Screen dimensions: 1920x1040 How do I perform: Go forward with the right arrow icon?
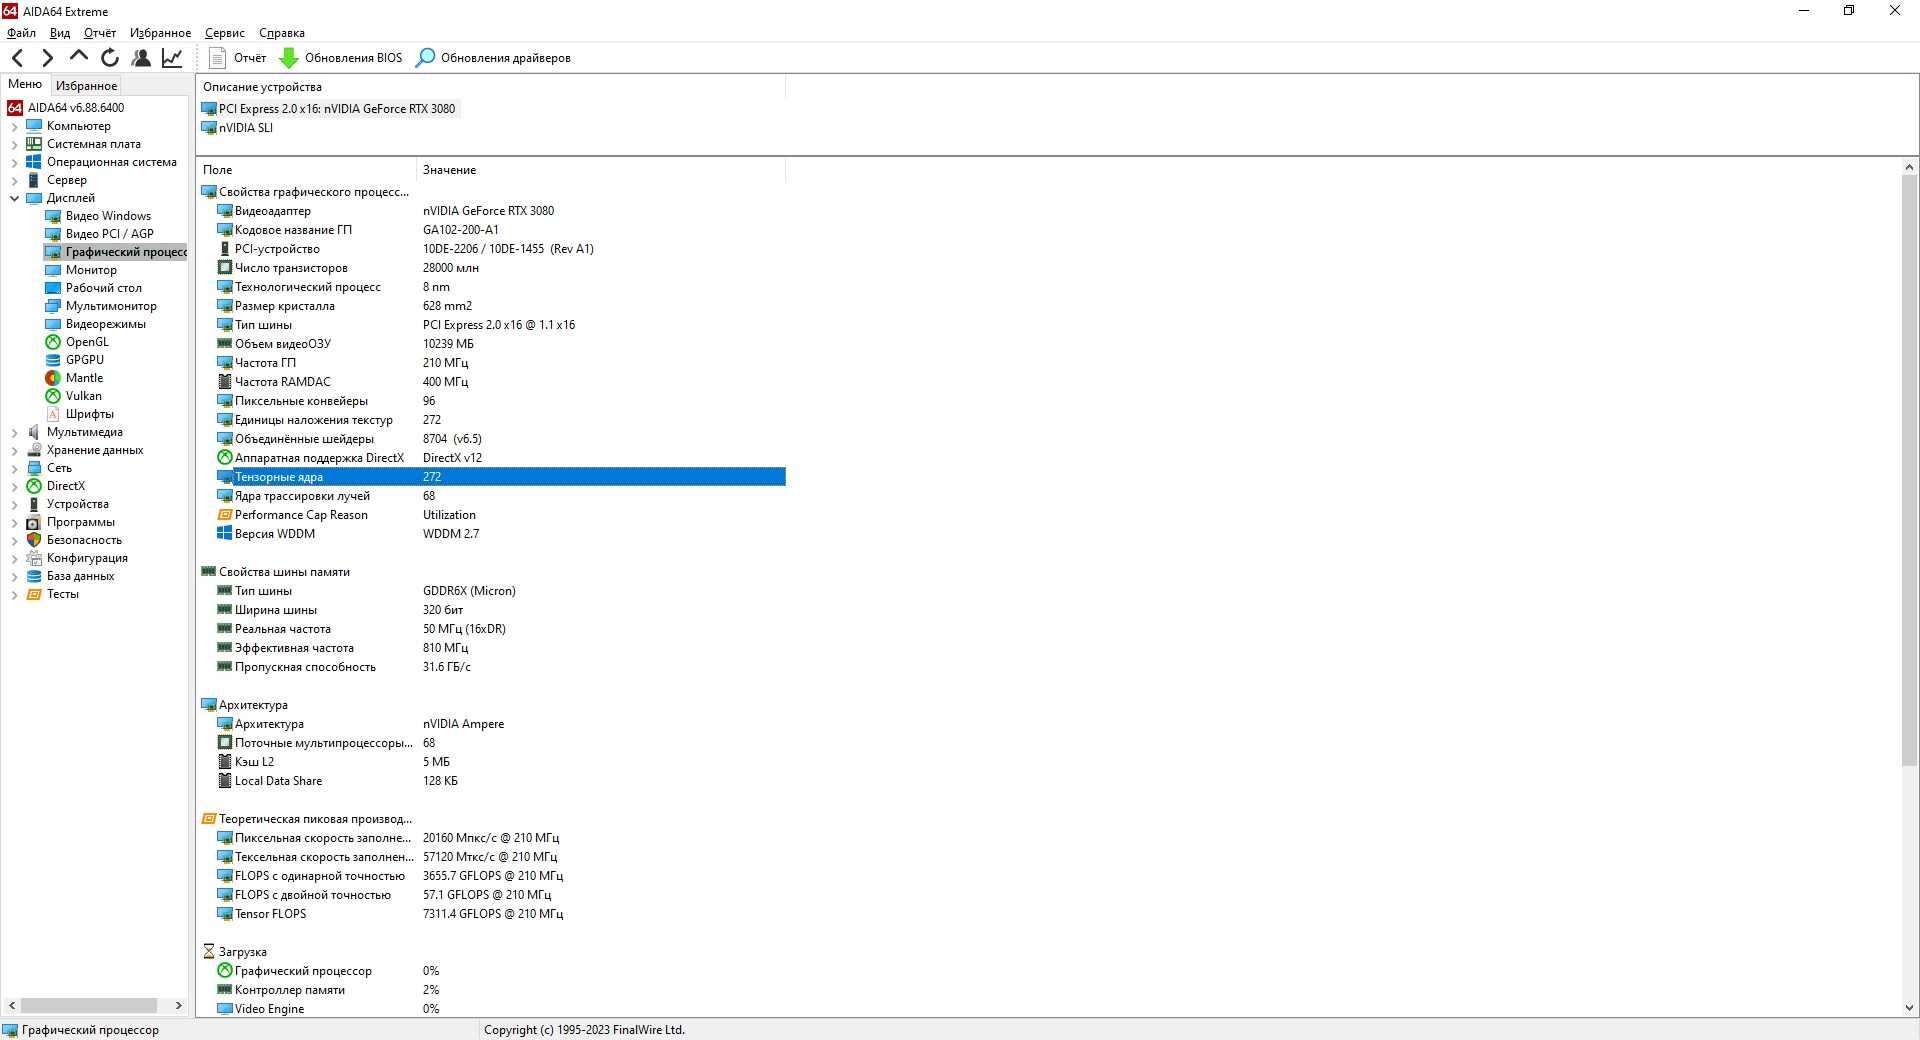click(x=47, y=58)
